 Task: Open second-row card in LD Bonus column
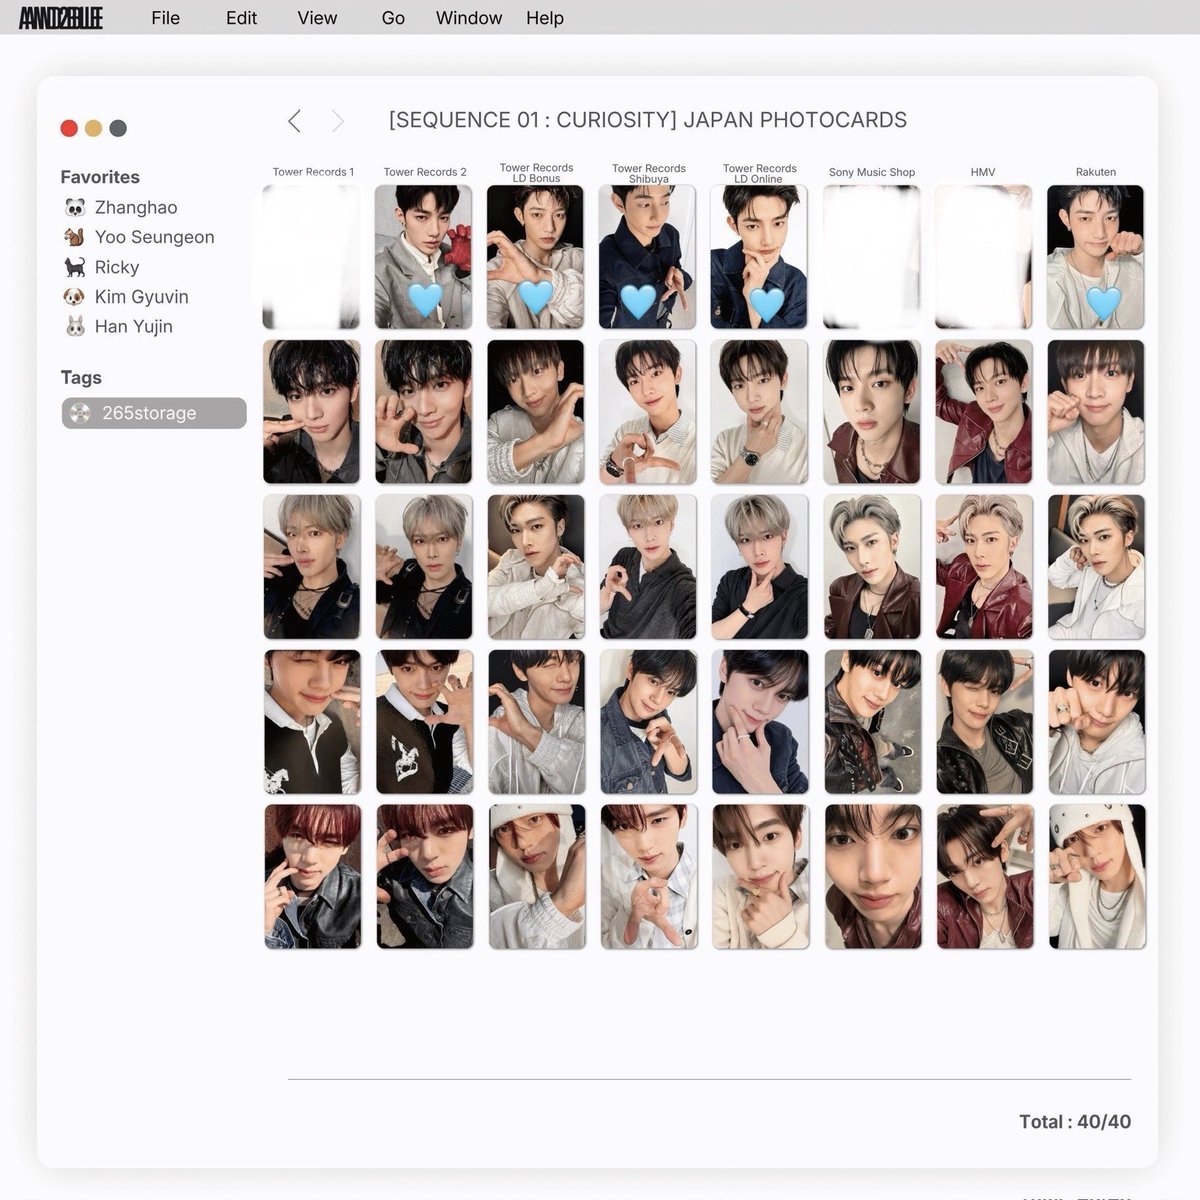click(x=535, y=412)
